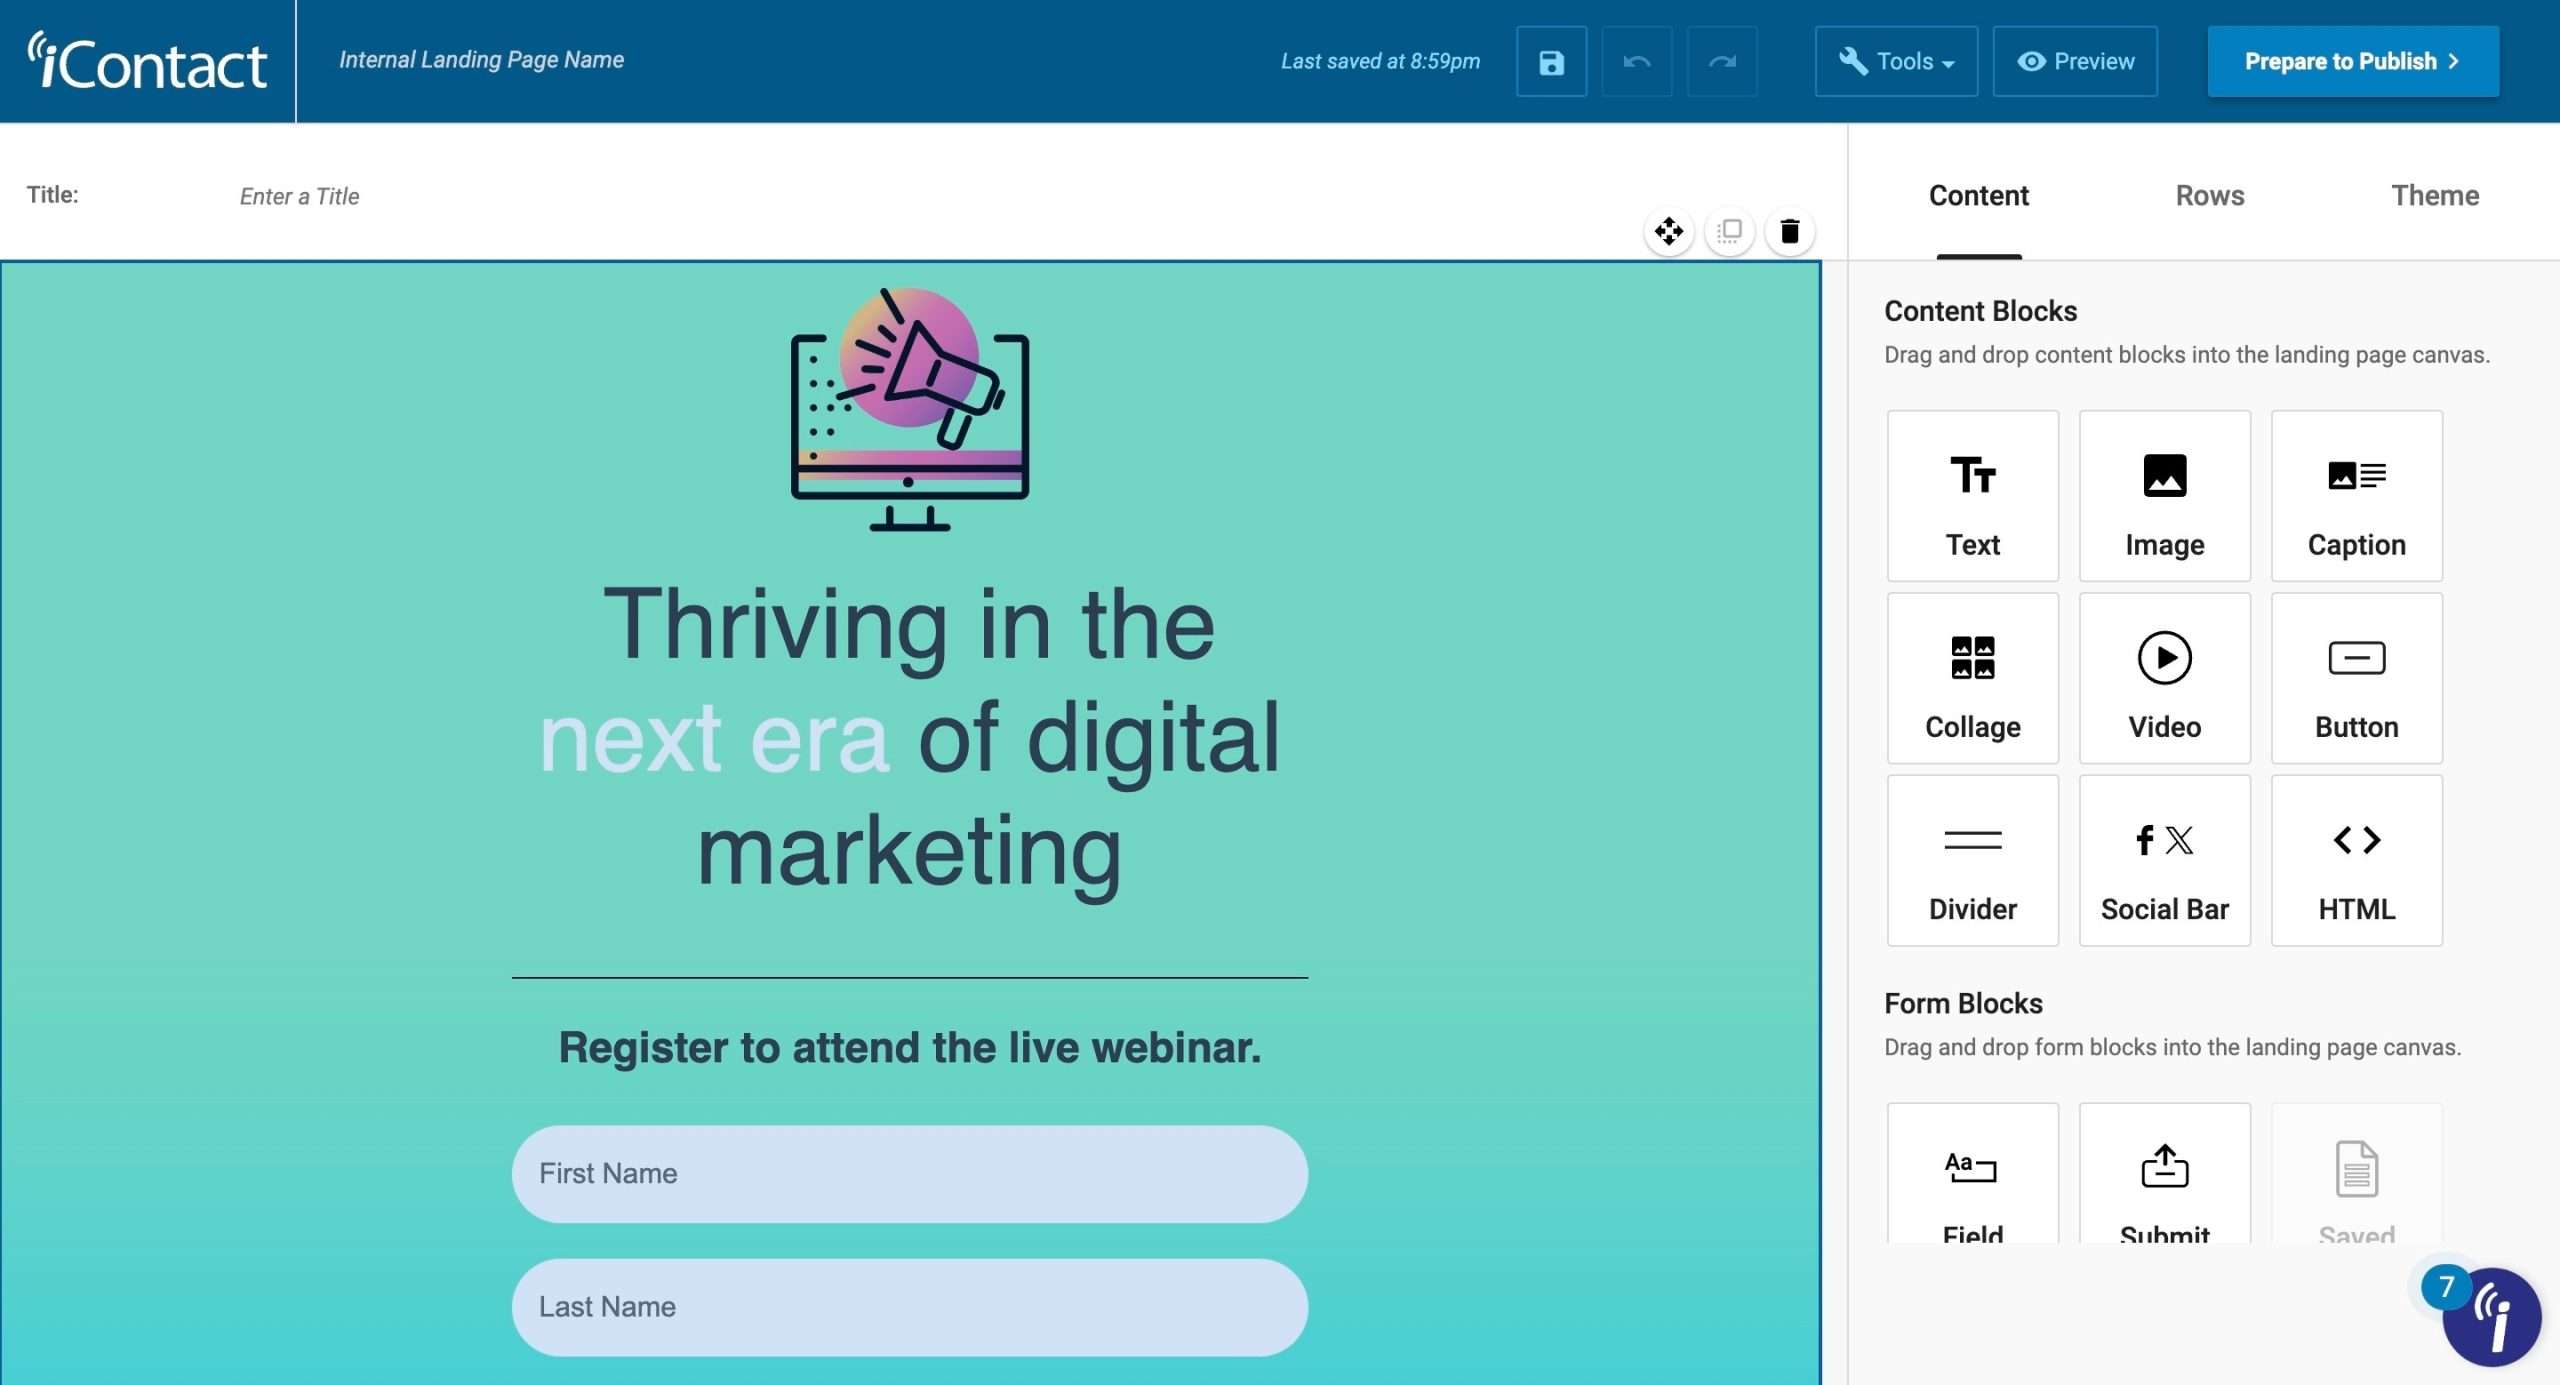Click the Enter a Title field

coord(299,196)
